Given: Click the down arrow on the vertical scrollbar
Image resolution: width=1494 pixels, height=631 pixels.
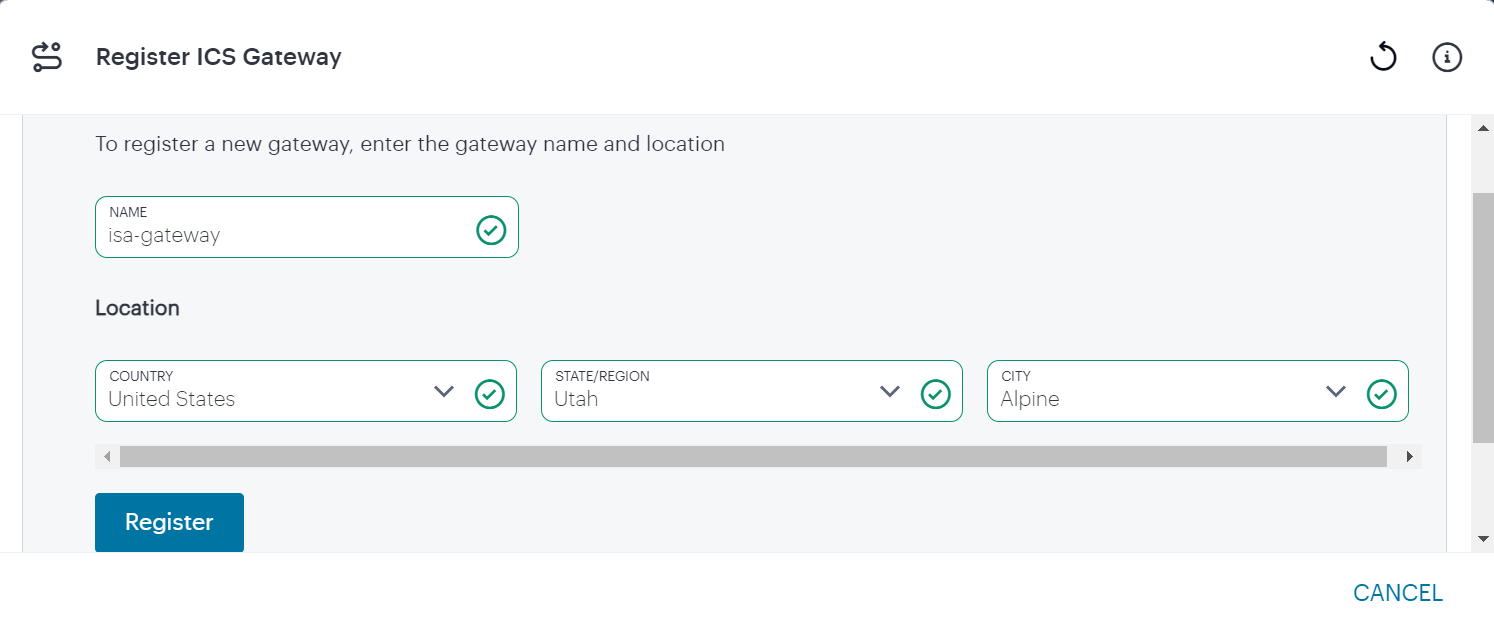Looking at the screenshot, I should point(1483,540).
